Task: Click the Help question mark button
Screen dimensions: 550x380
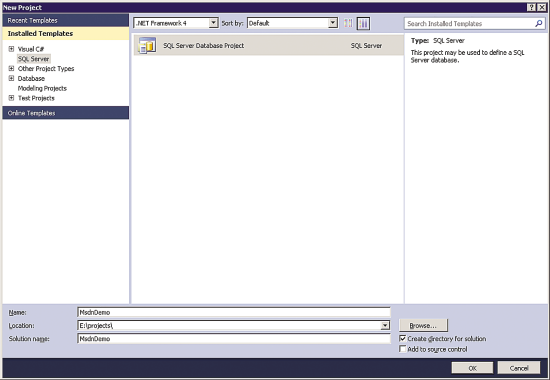Action: click(x=531, y=7)
